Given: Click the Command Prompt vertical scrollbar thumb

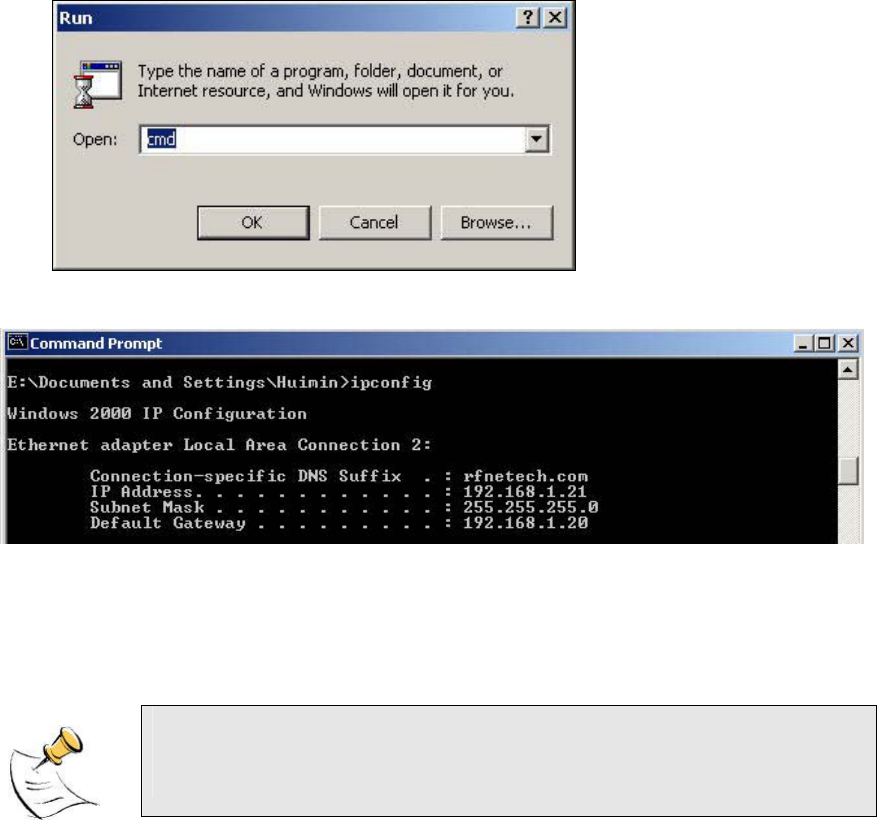Looking at the screenshot, I should [x=848, y=471].
